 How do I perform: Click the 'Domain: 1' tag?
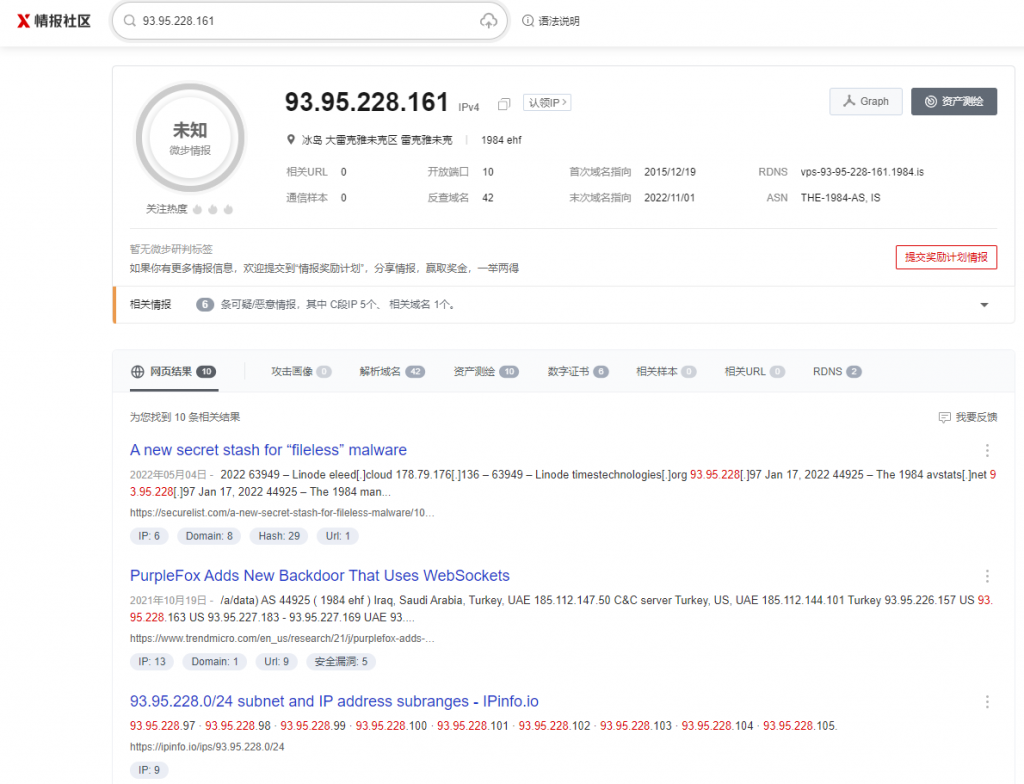[x=214, y=662]
